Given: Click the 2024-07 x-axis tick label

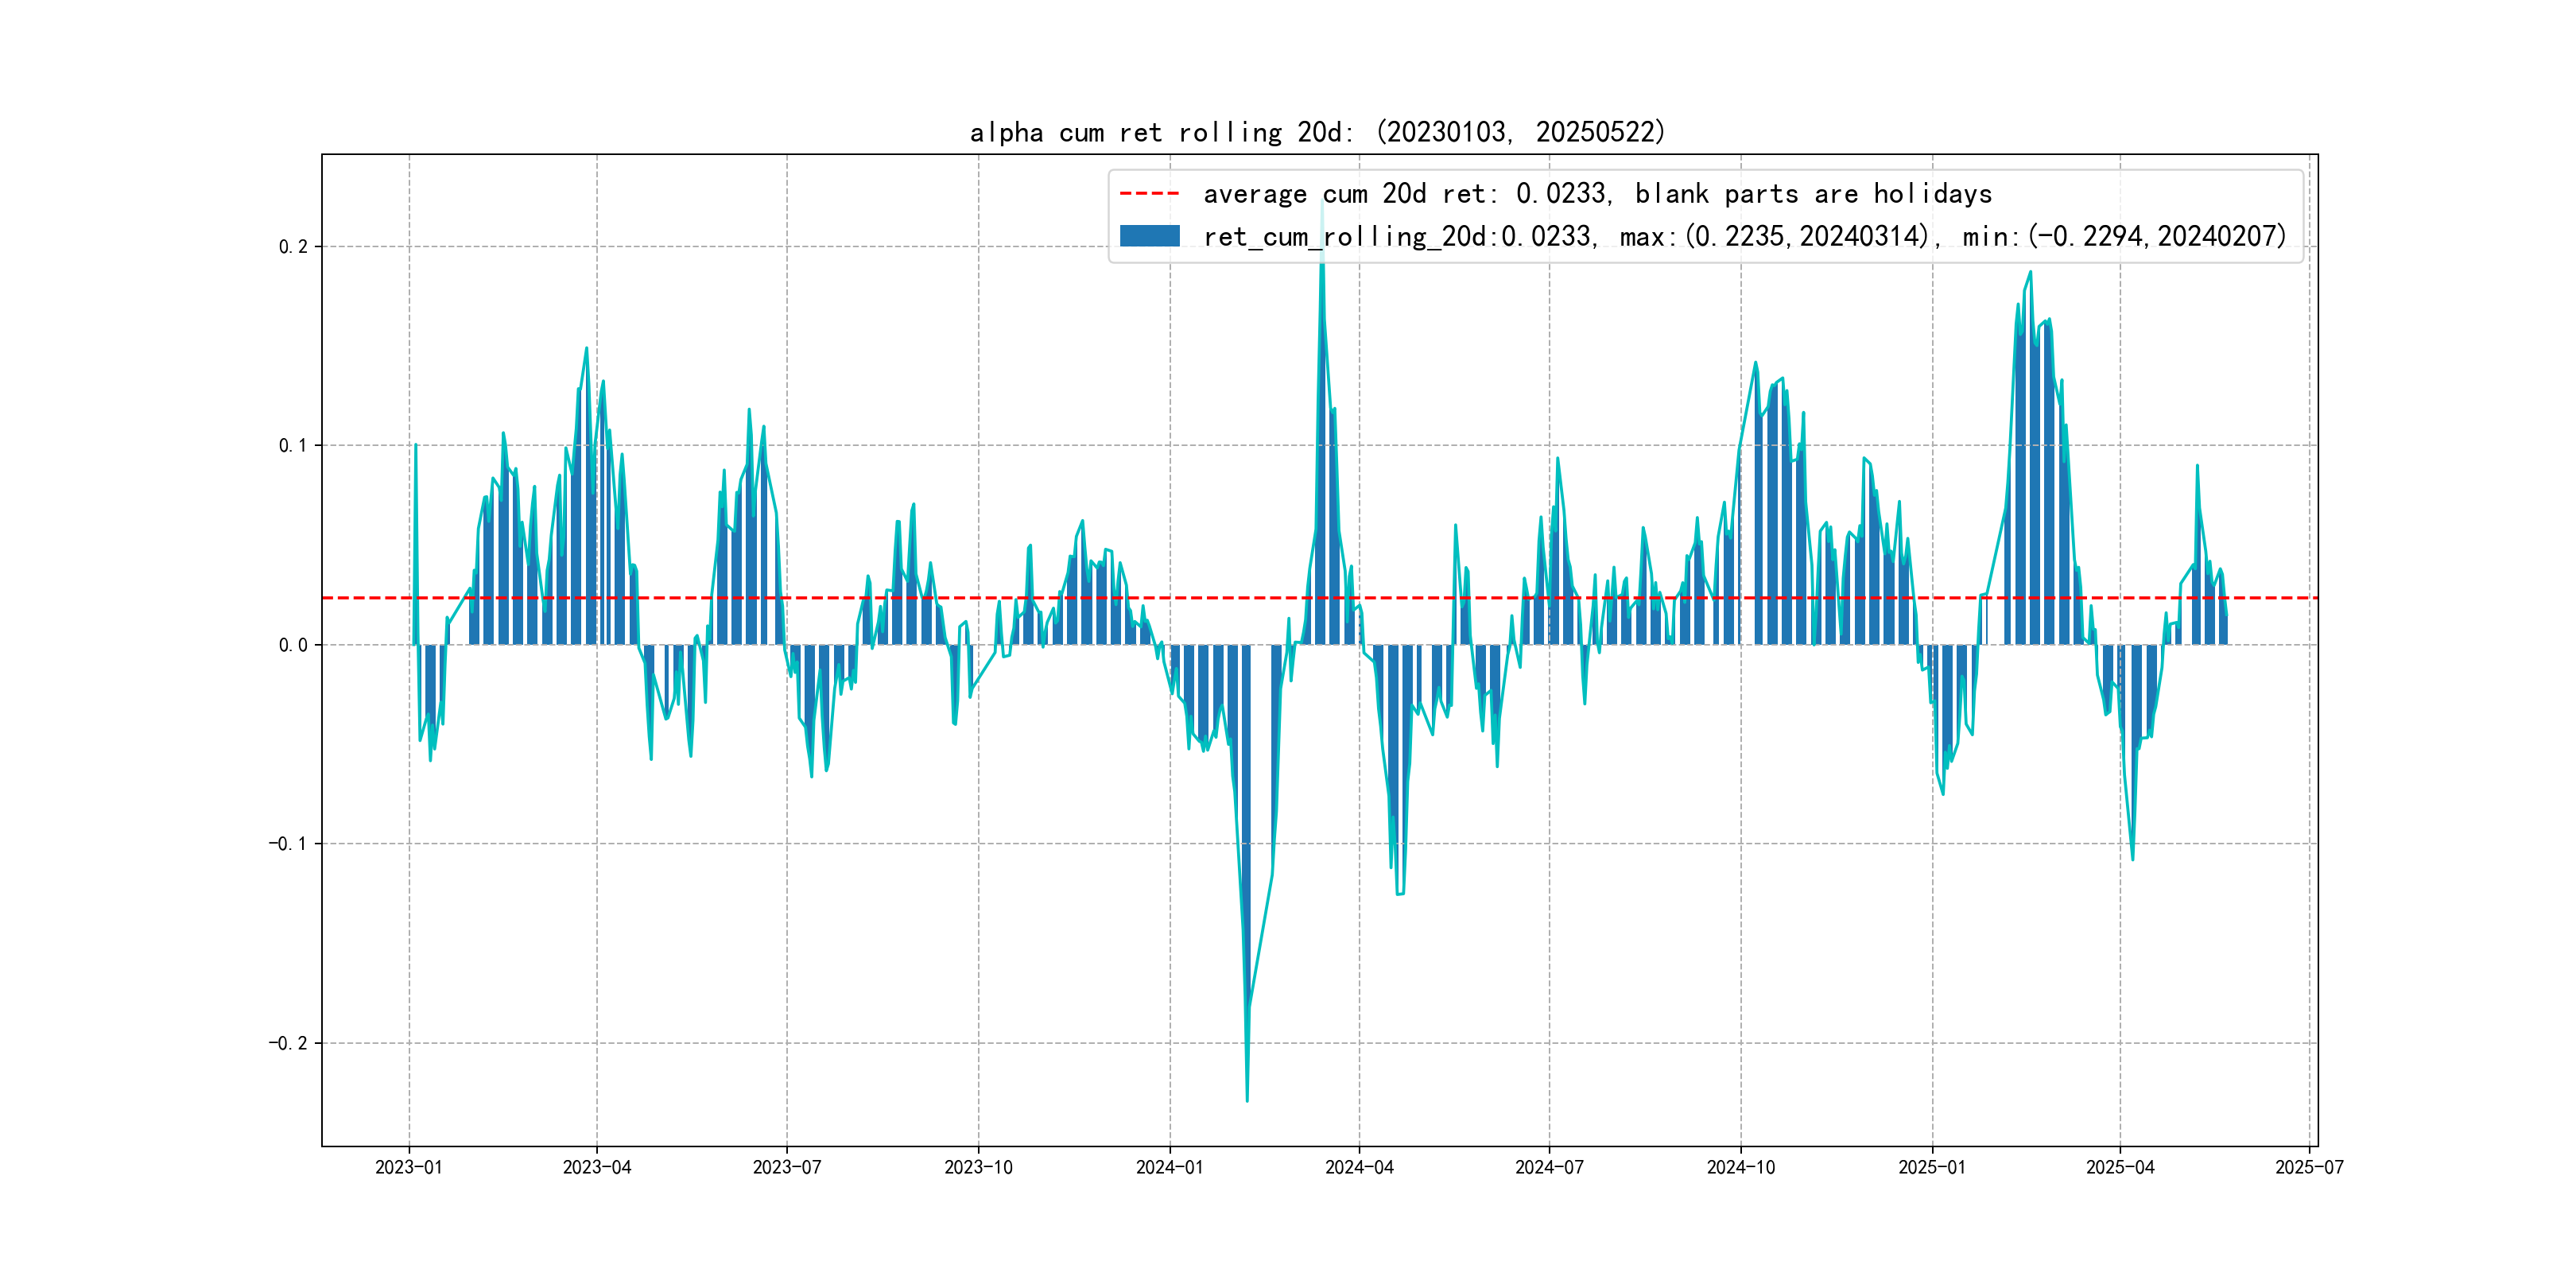Looking at the screenshot, I should [x=1549, y=1167].
